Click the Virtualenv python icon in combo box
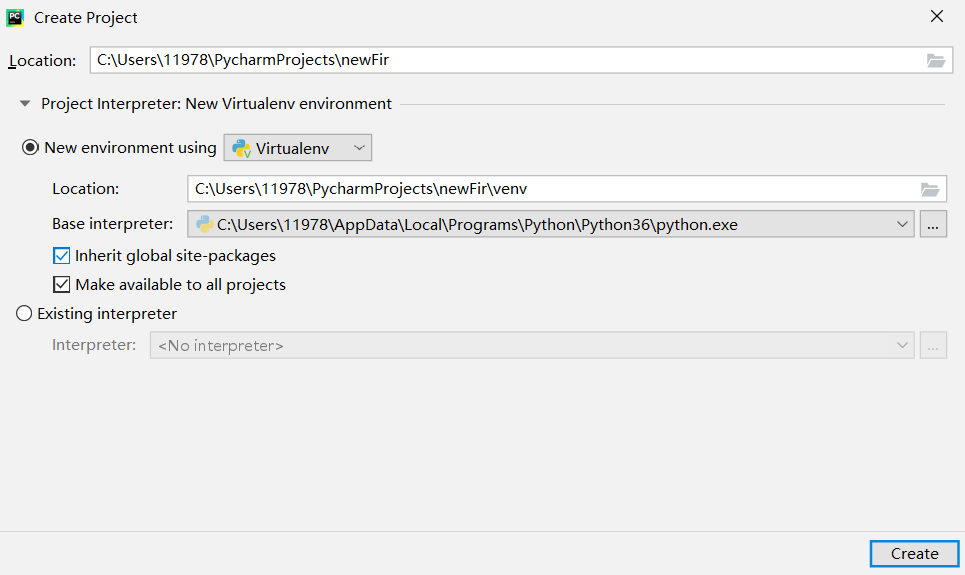 [241, 148]
